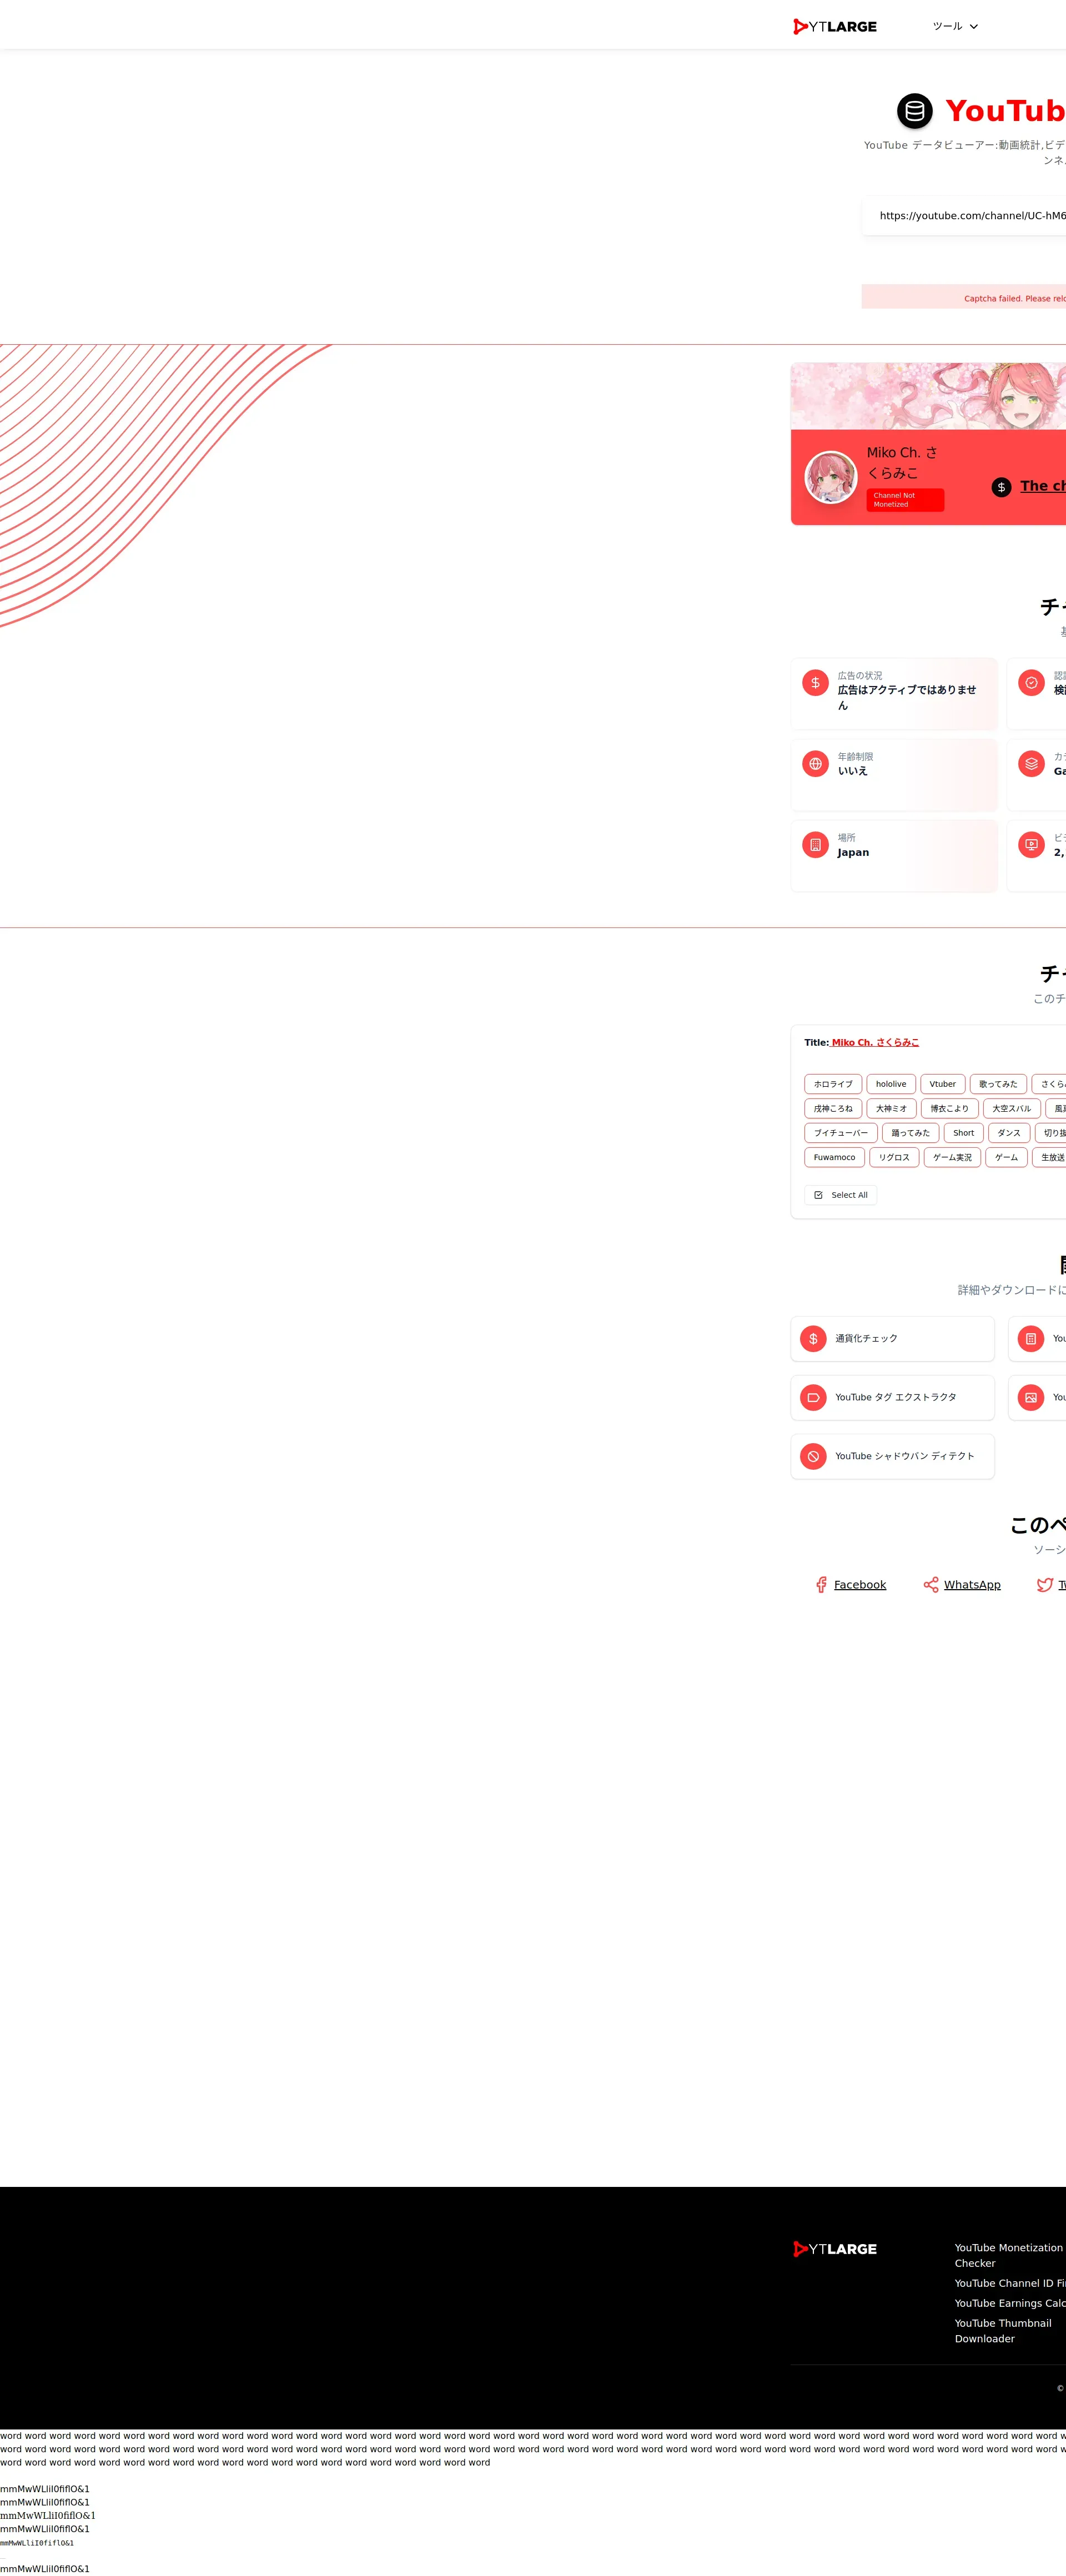Click the Channel Not Monetized badge
The image size is (1066, 2576).
point(905,500)
